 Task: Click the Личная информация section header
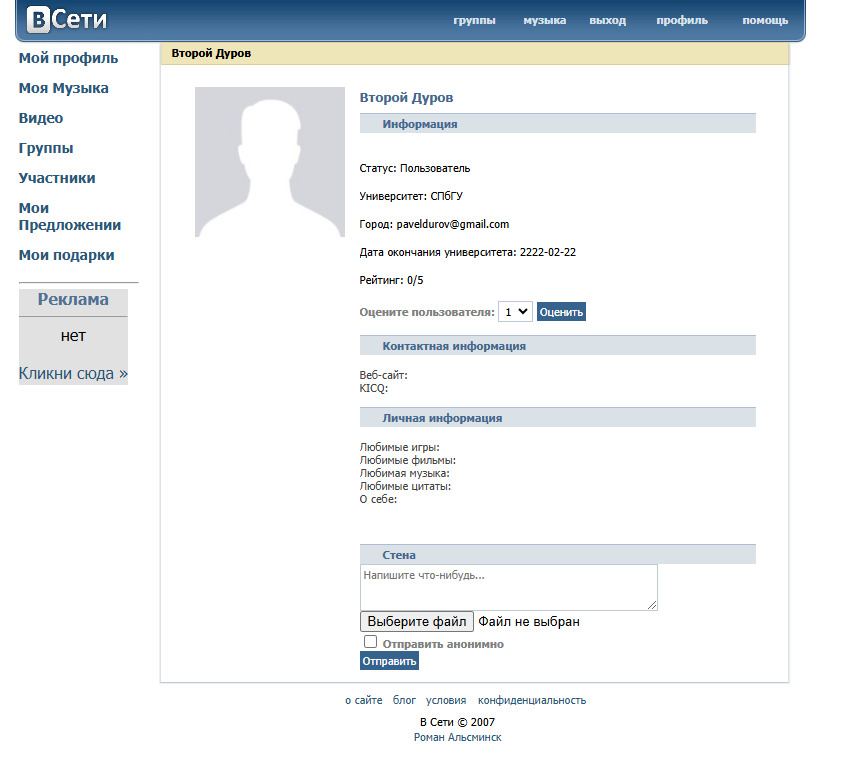[x=558, y=418]
